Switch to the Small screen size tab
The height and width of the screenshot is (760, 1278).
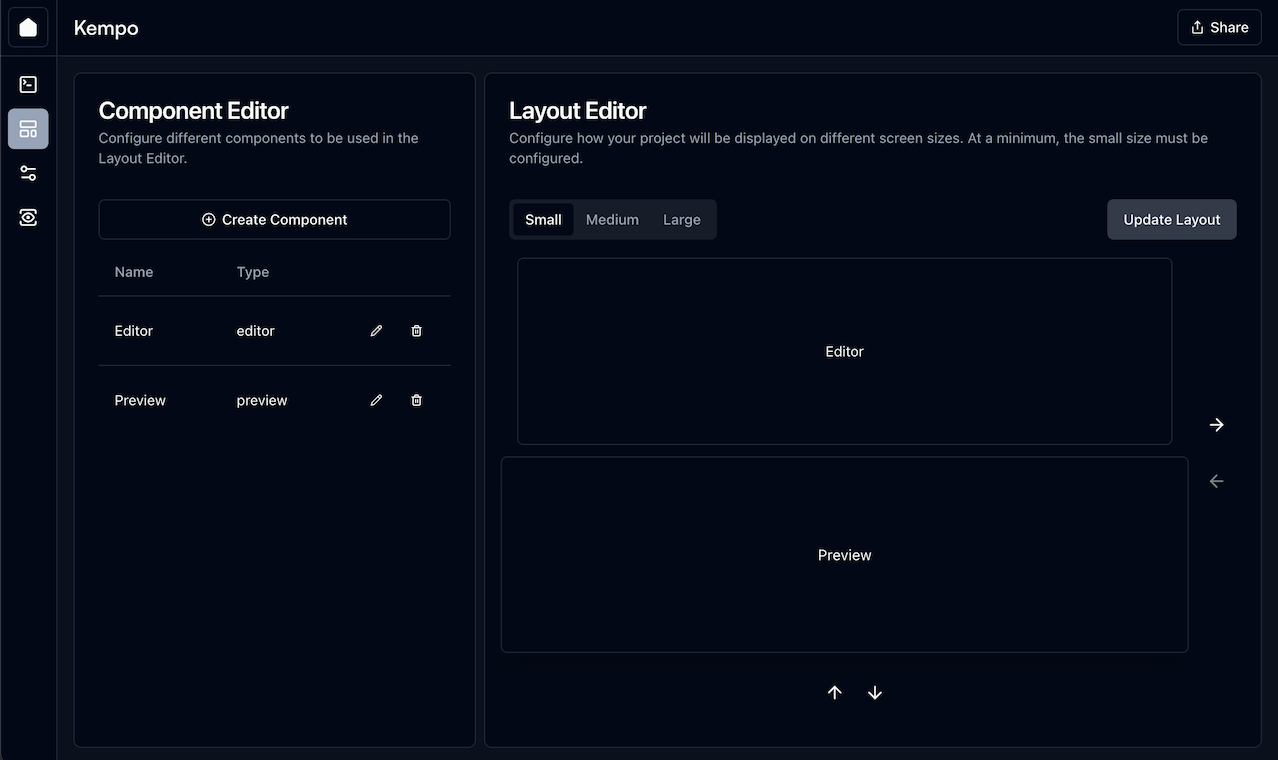tap(543, 220)
